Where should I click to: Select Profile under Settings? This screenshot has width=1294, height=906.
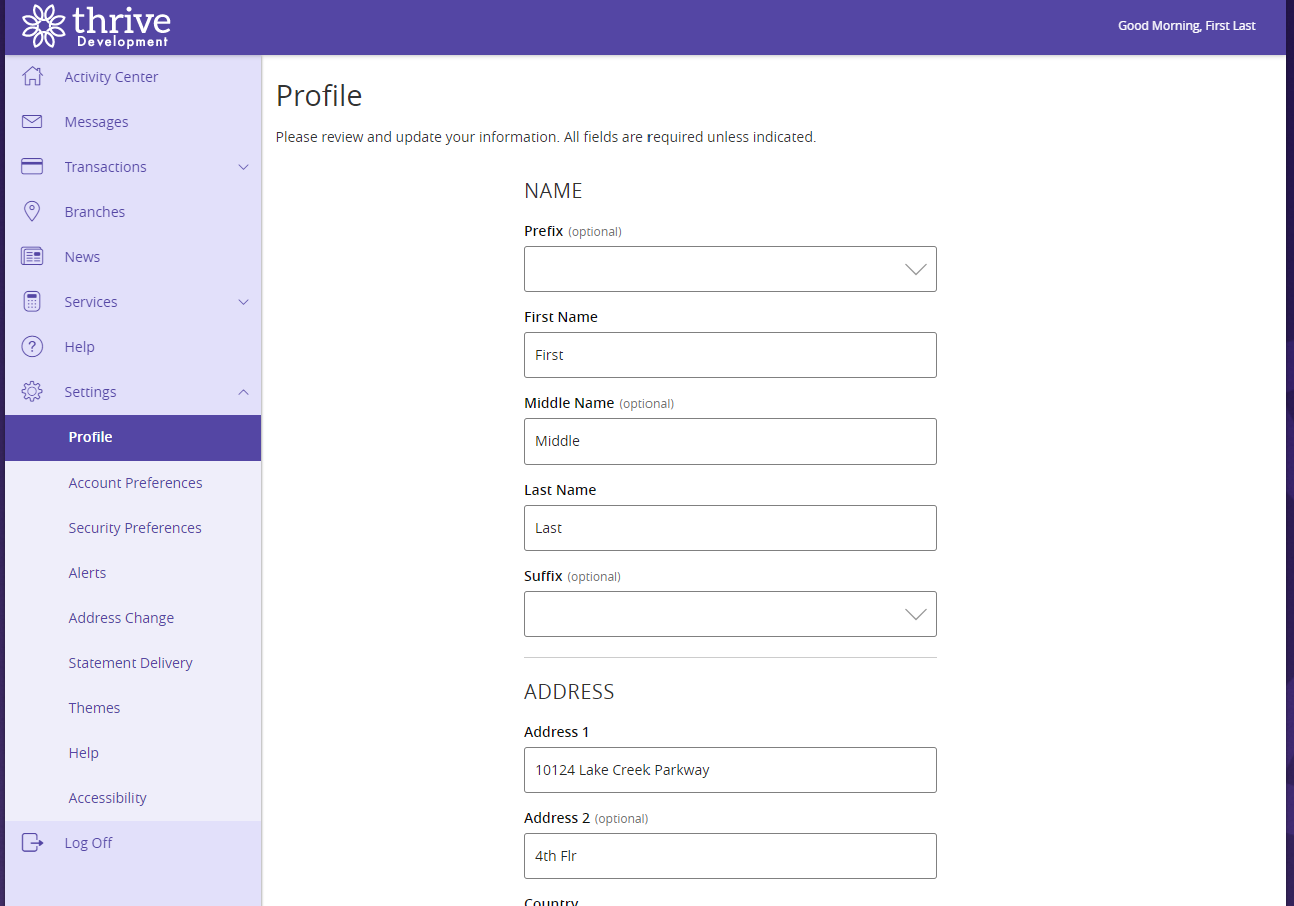point(133,438)
